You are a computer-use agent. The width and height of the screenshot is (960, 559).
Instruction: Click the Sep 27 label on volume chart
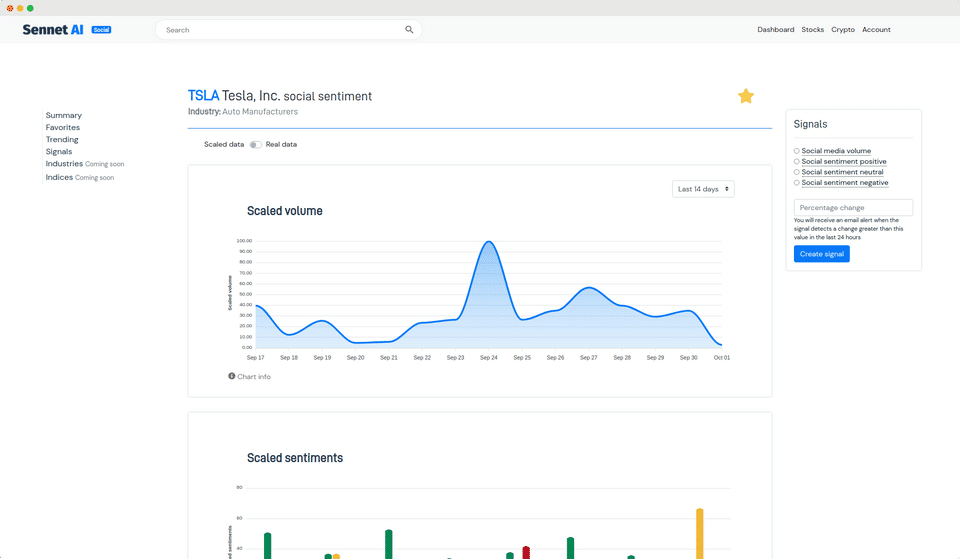click(588, 358)
